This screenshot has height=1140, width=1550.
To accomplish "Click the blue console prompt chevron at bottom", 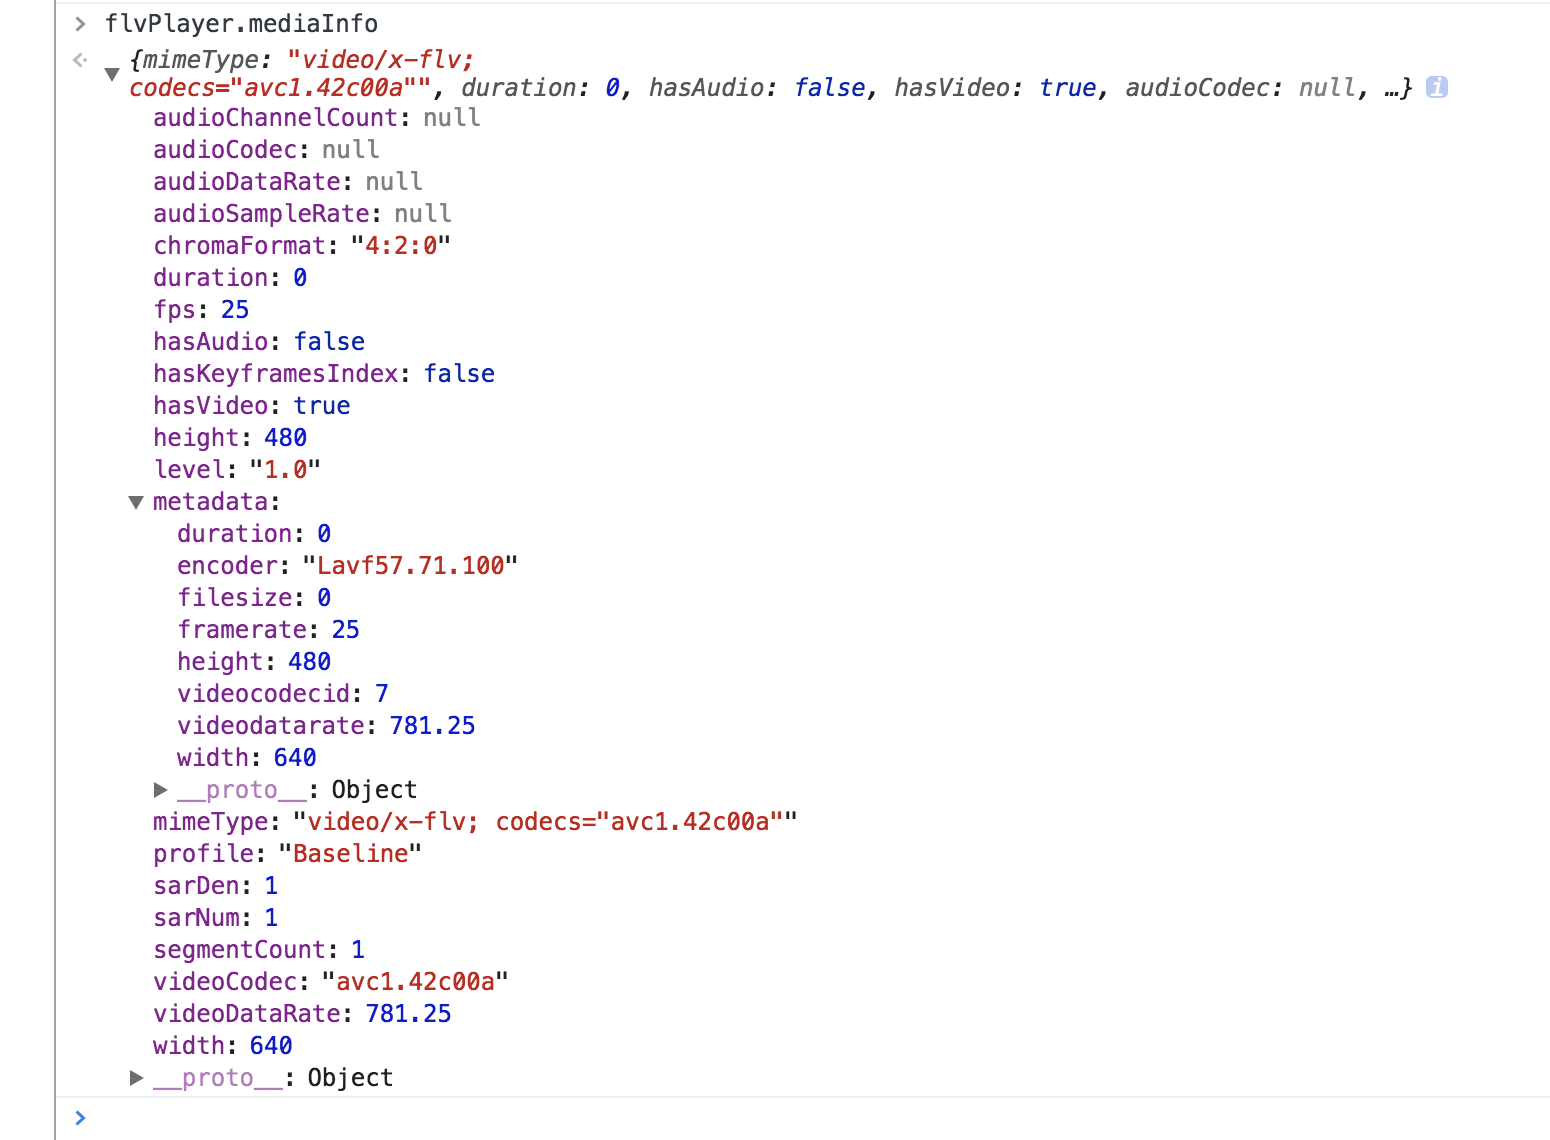I will [x=80, y=1118].
